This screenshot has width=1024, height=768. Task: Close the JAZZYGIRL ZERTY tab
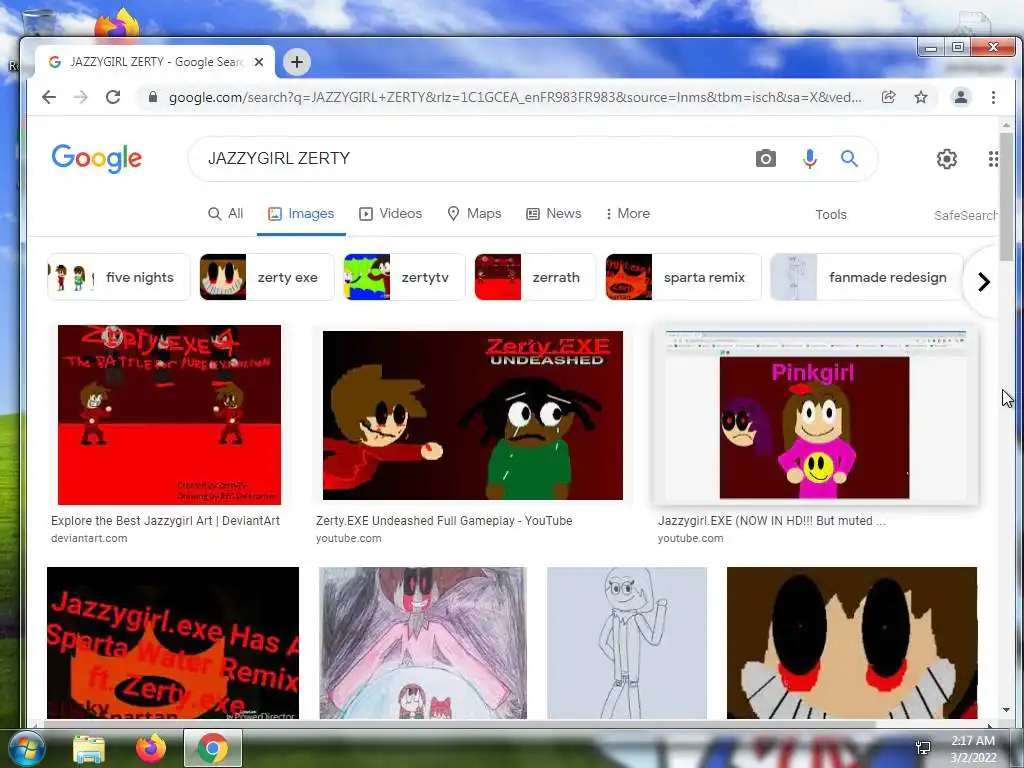[x=259, y=62]
